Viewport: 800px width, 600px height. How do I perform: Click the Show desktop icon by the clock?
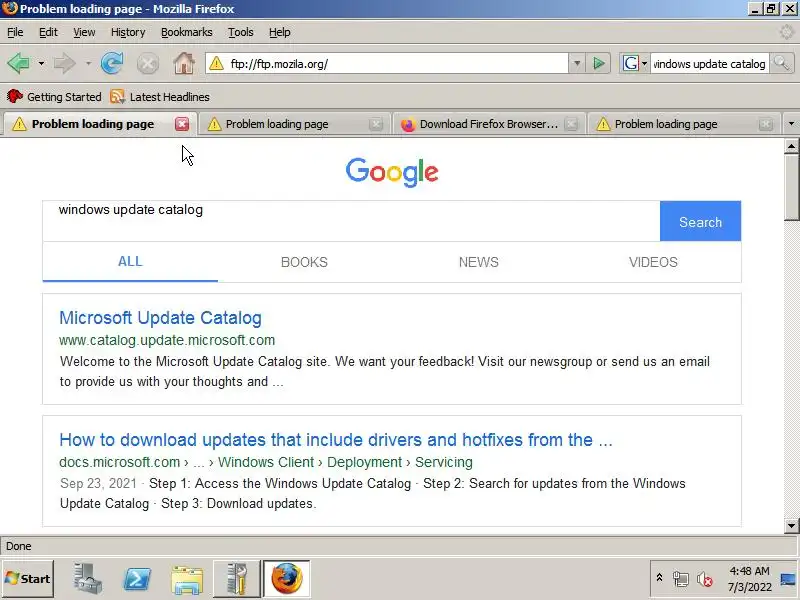[x=789, y=579]
